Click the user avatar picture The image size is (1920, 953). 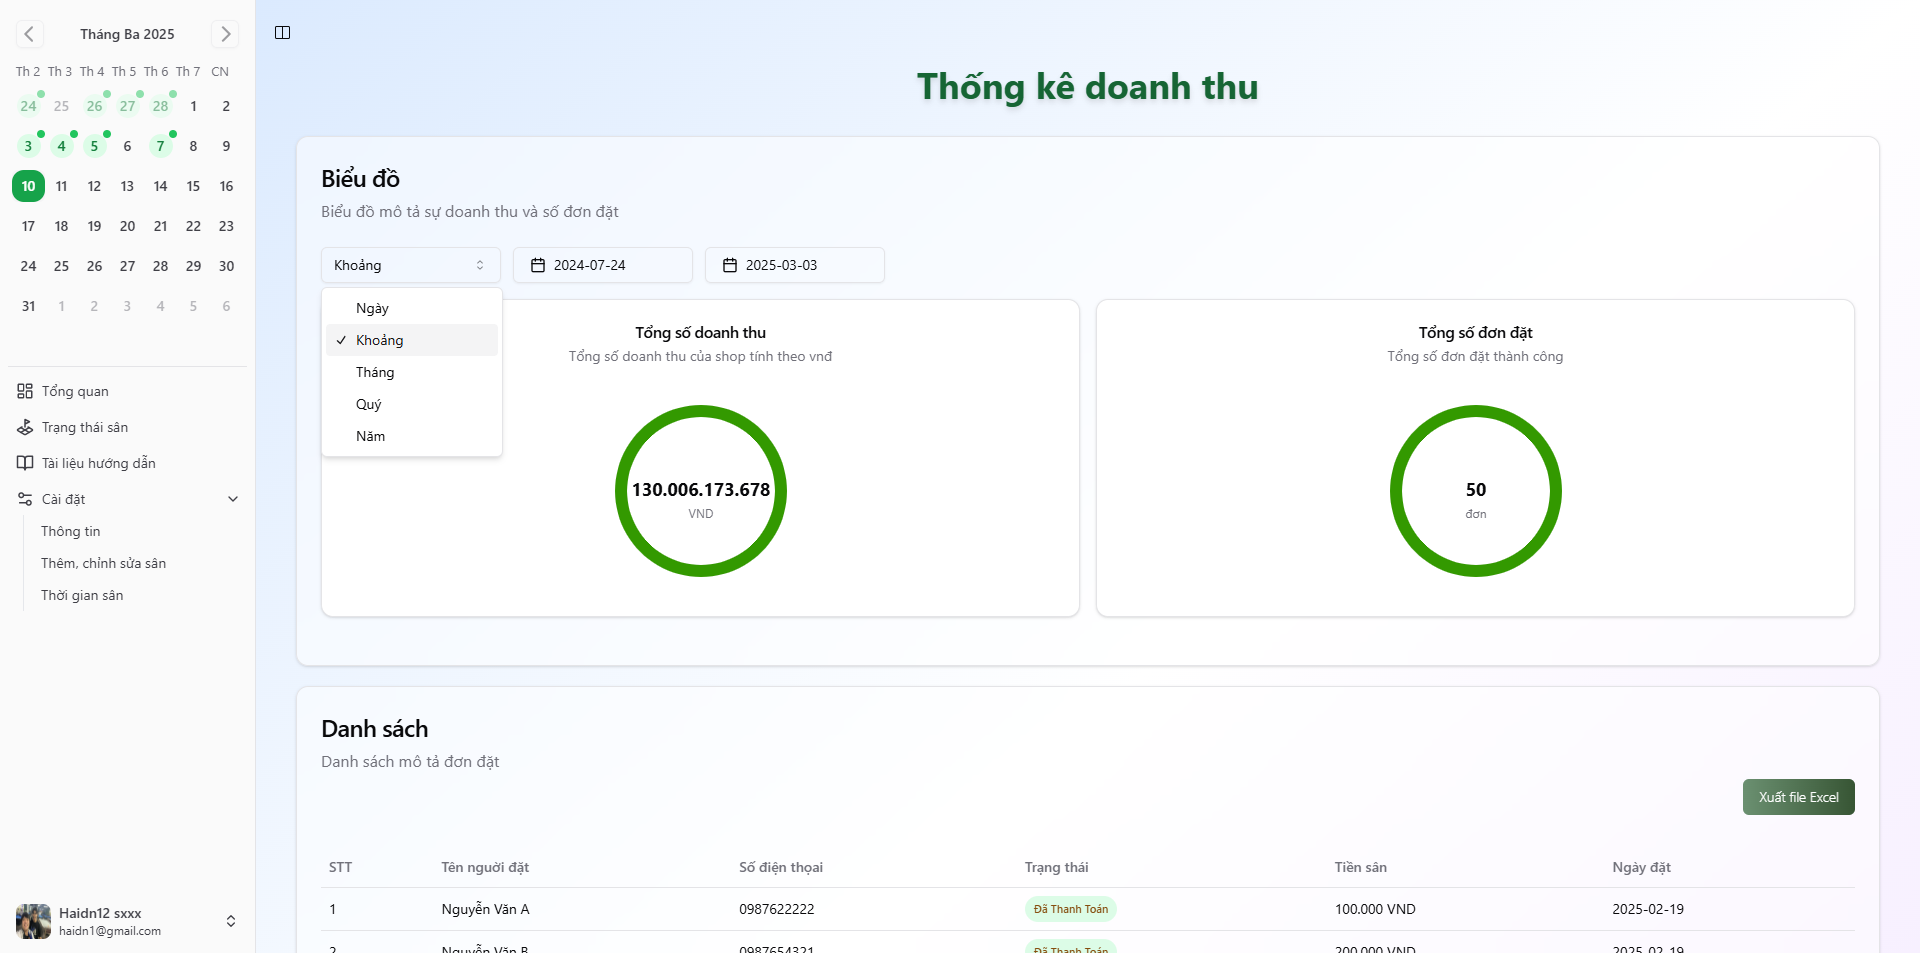click(x=33, y=921)
